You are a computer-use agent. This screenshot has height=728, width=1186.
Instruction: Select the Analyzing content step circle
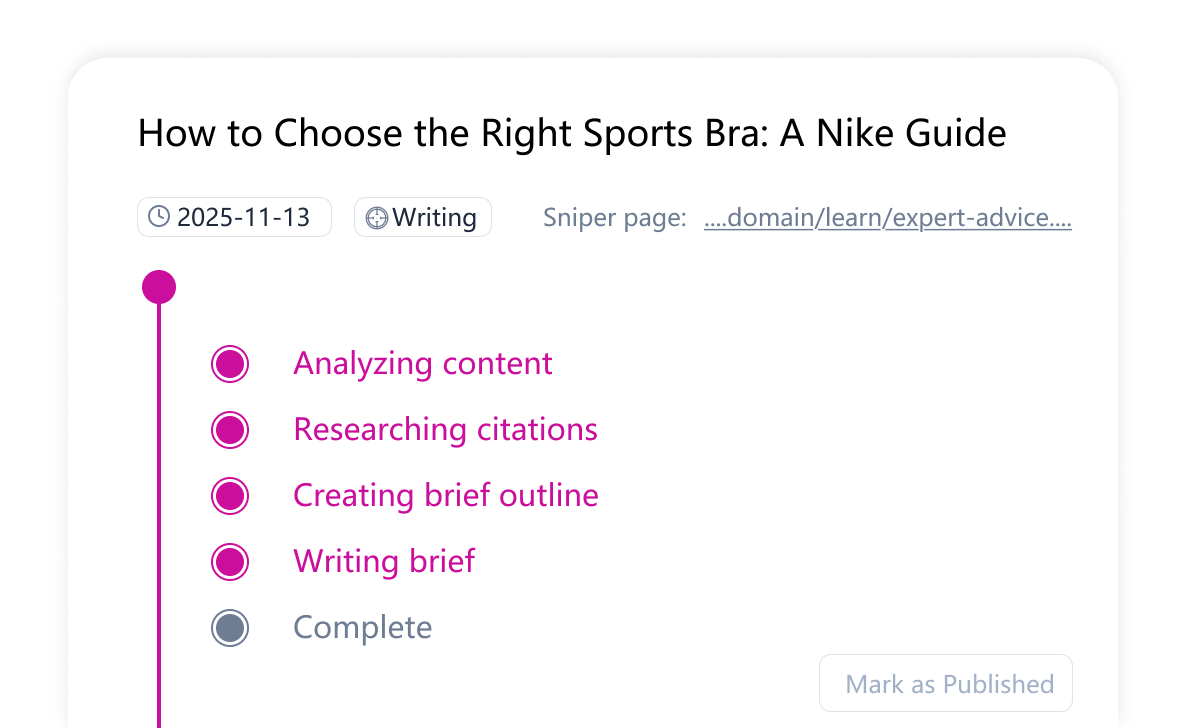[x=230, y=364]
